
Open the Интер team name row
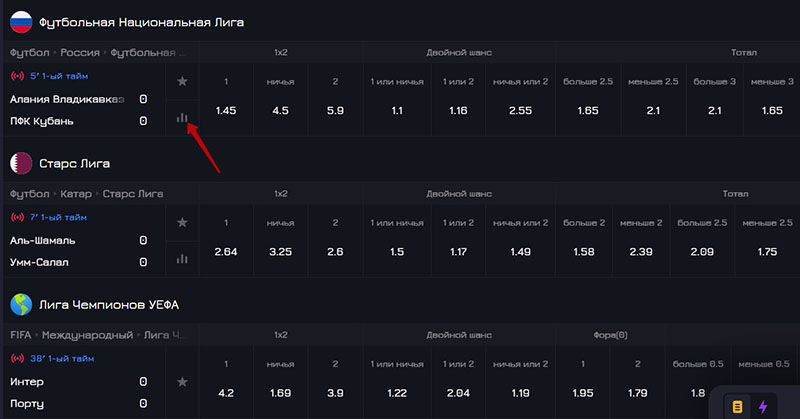coord(28,381)
